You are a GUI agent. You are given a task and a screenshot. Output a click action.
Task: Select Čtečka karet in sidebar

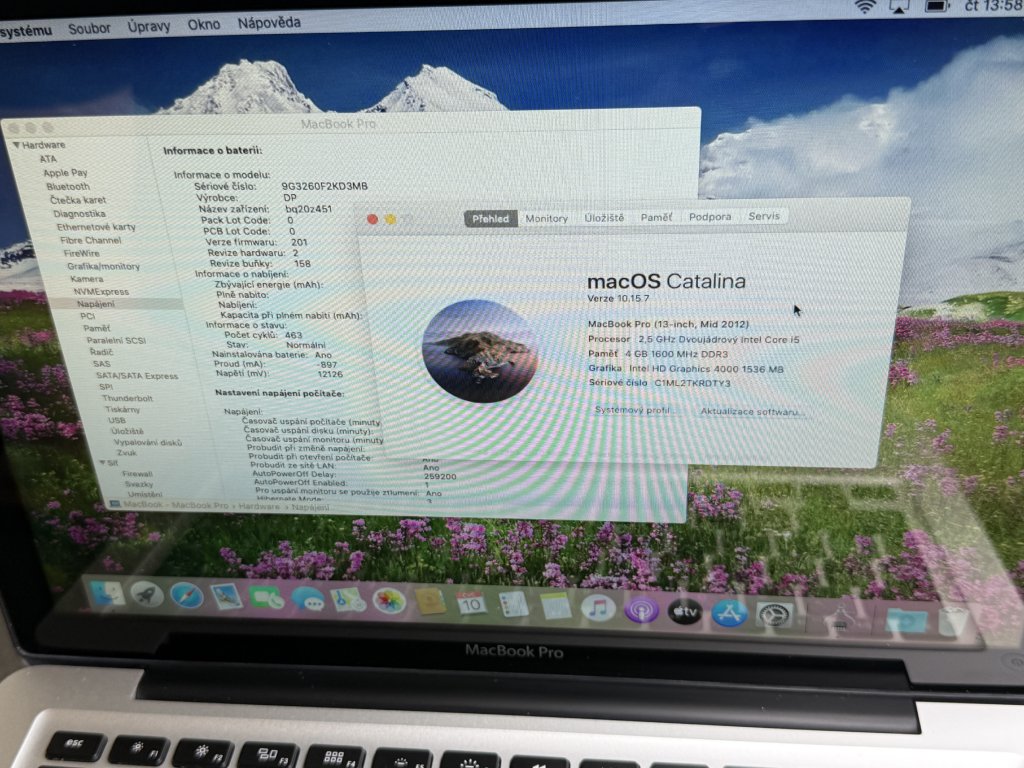78,200
